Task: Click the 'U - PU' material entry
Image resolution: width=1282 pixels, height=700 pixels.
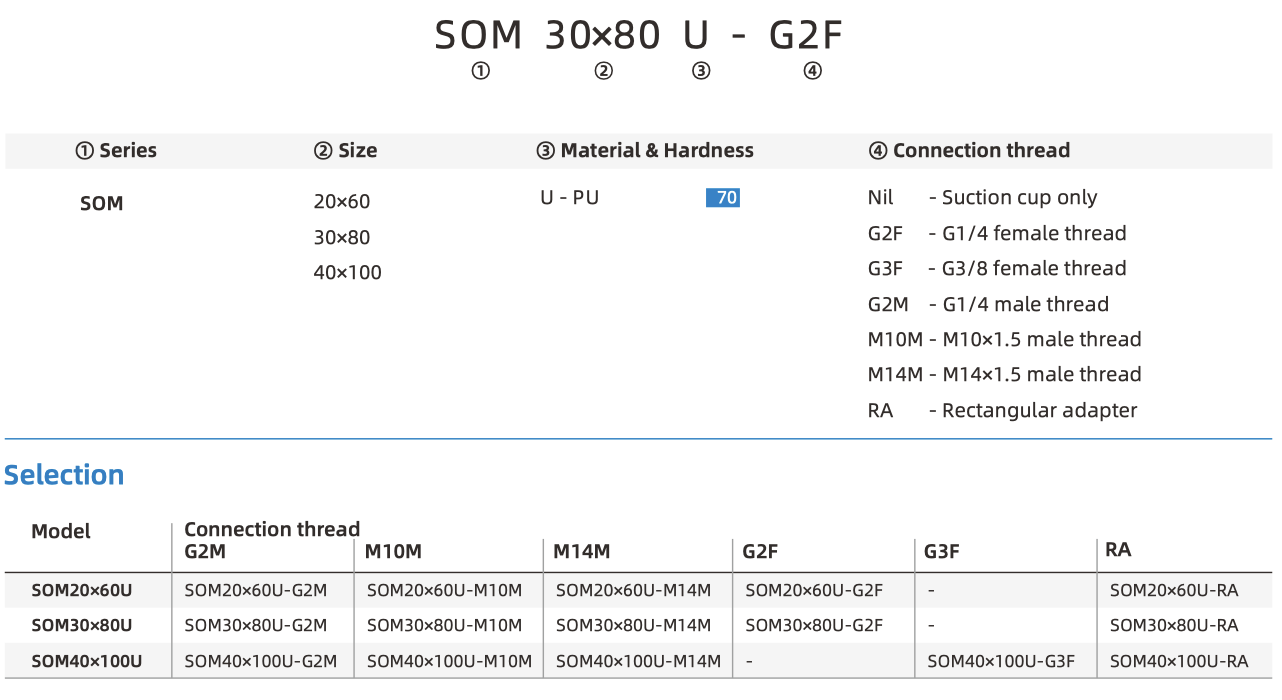Action: tap(570, 198)
